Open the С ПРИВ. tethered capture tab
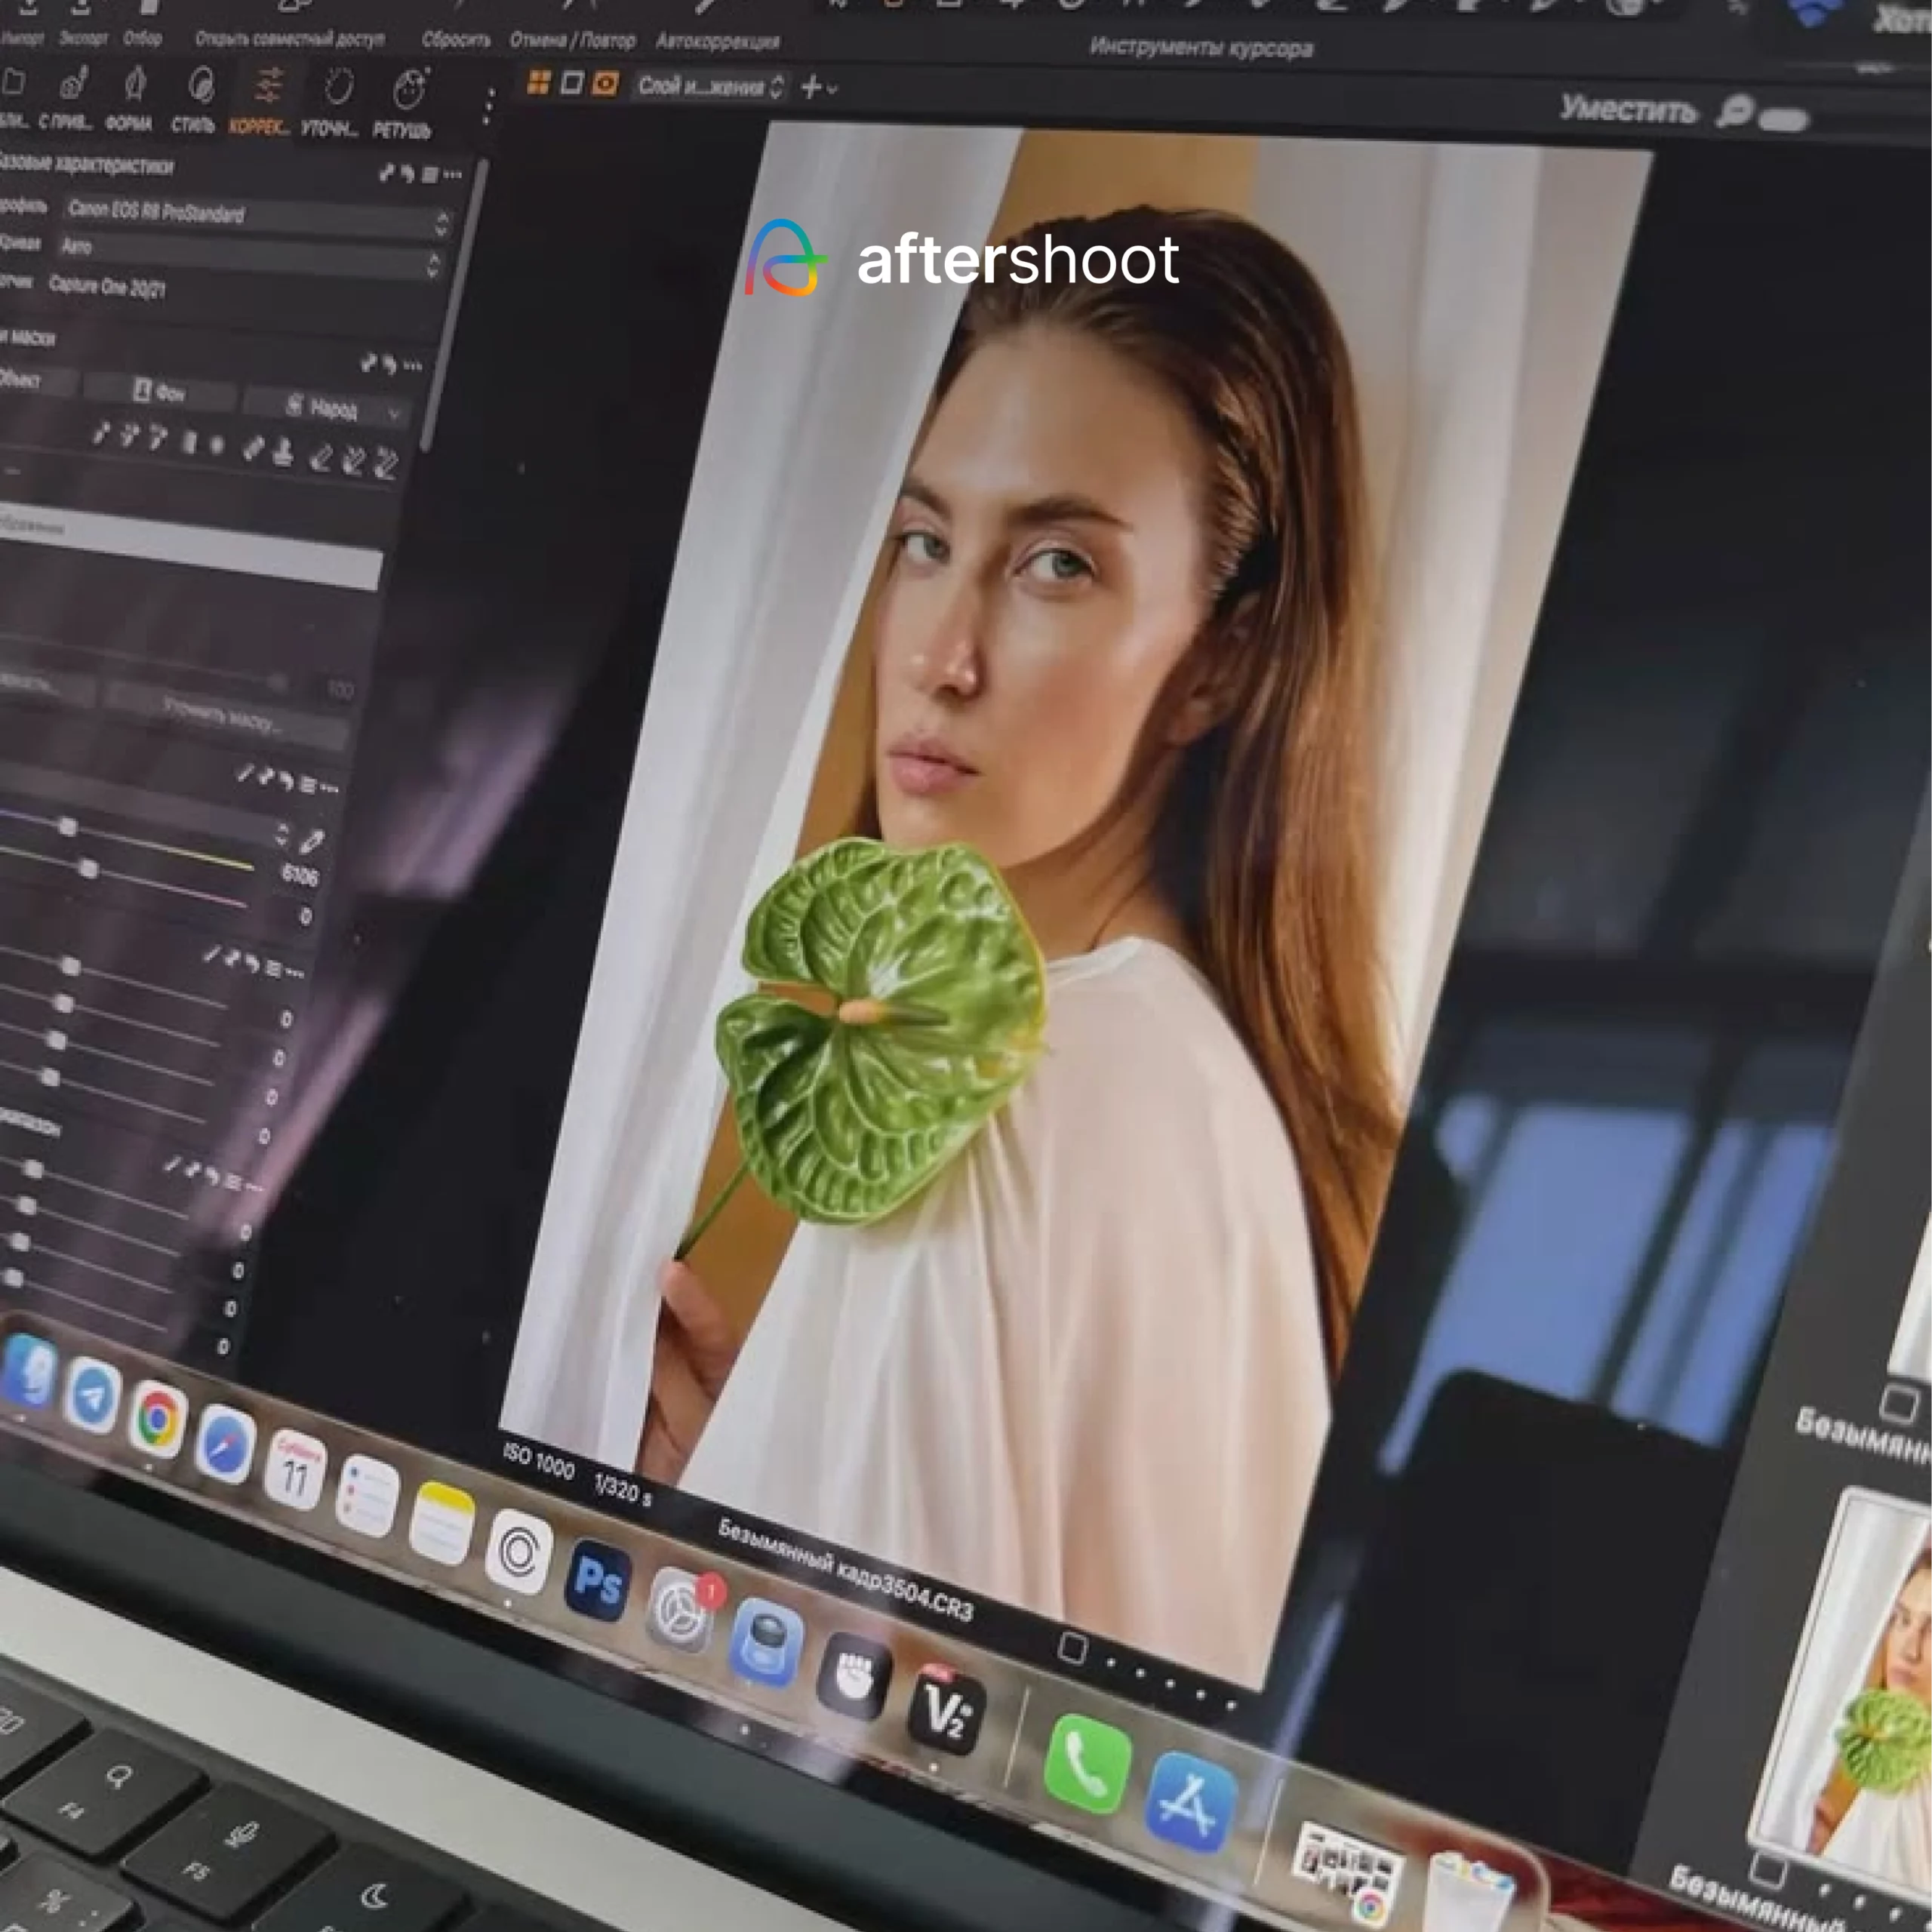Image resolution: width=1932 pixels, height=1932 pixels. click(67, 98)
